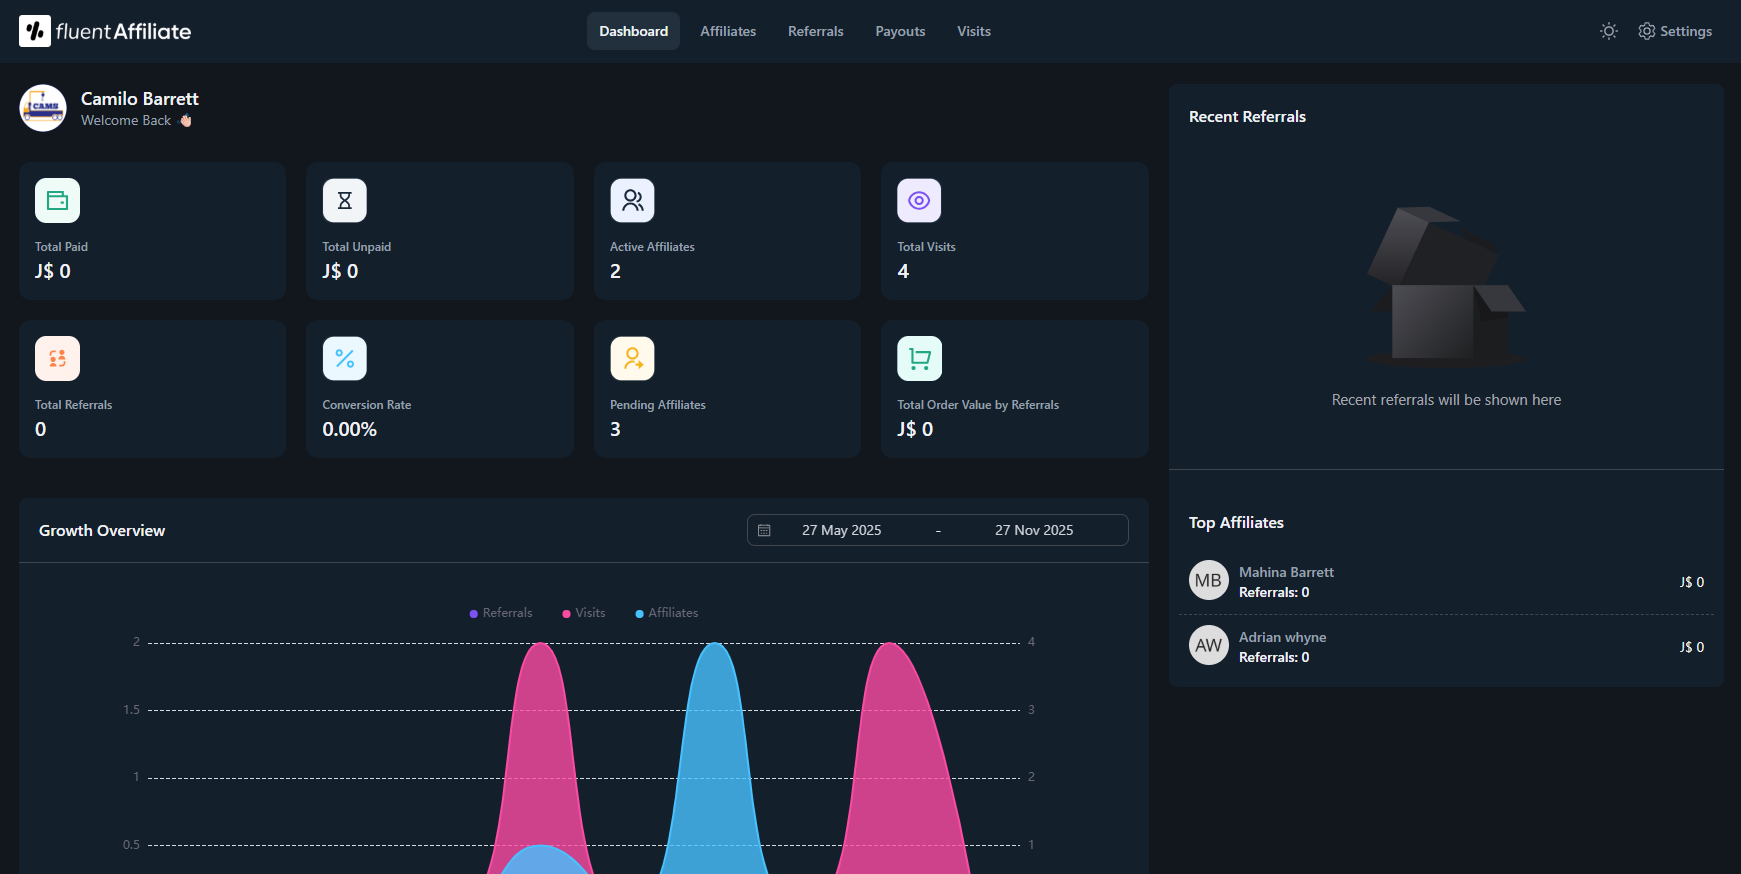The height and width of the screenshot is (874, 1741).
Task: Open end date 27 Nov 2025 picker
Action: click(1033, 530)
